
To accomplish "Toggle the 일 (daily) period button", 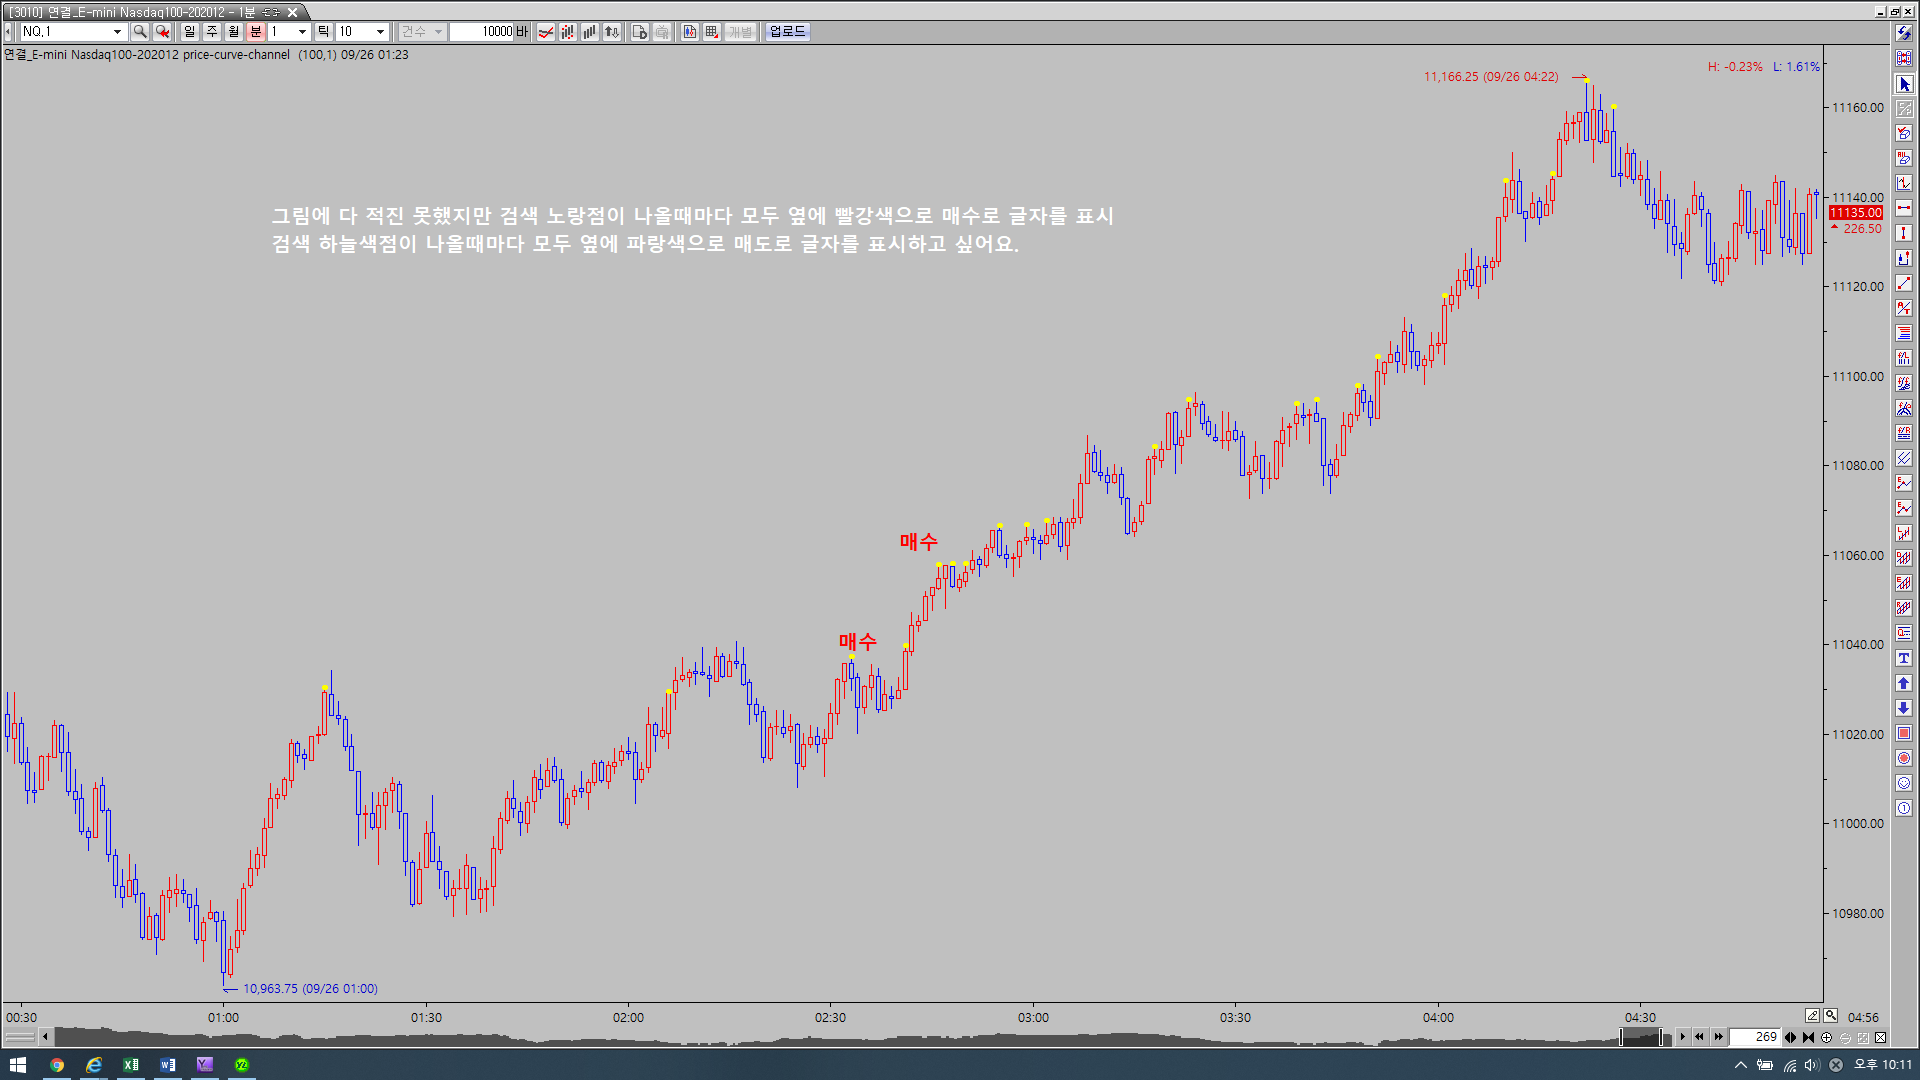I will (190, 32).
